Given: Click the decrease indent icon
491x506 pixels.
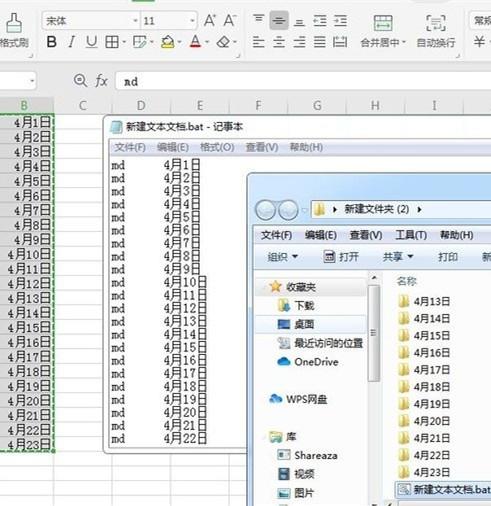Looking at the screenshot, I should 320,21.
